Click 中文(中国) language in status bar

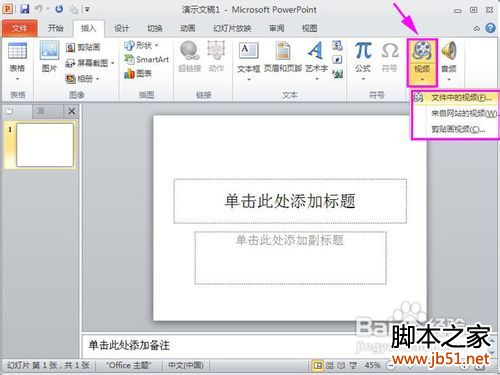185,366
